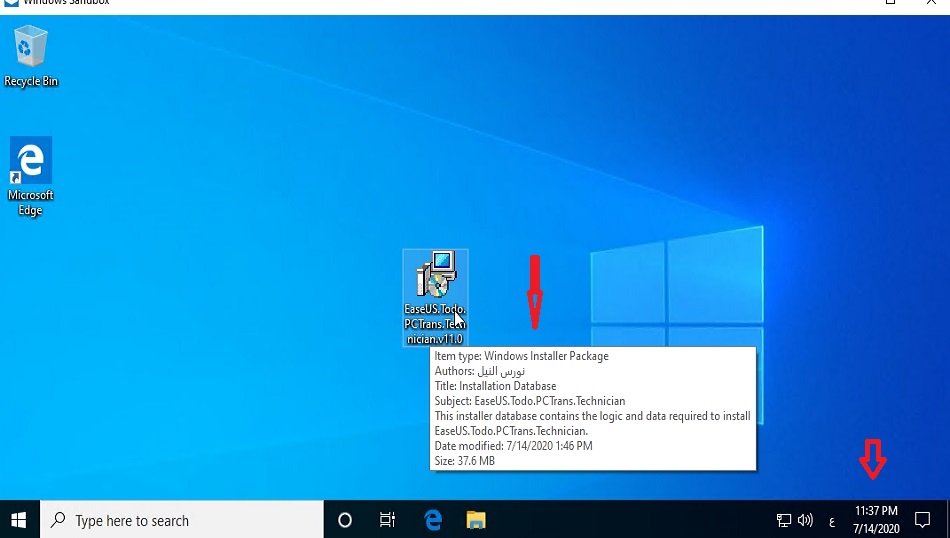Open the volume speaker tray icon
The height and width of the screenshot is (538, 950).
tap(805, 520)
